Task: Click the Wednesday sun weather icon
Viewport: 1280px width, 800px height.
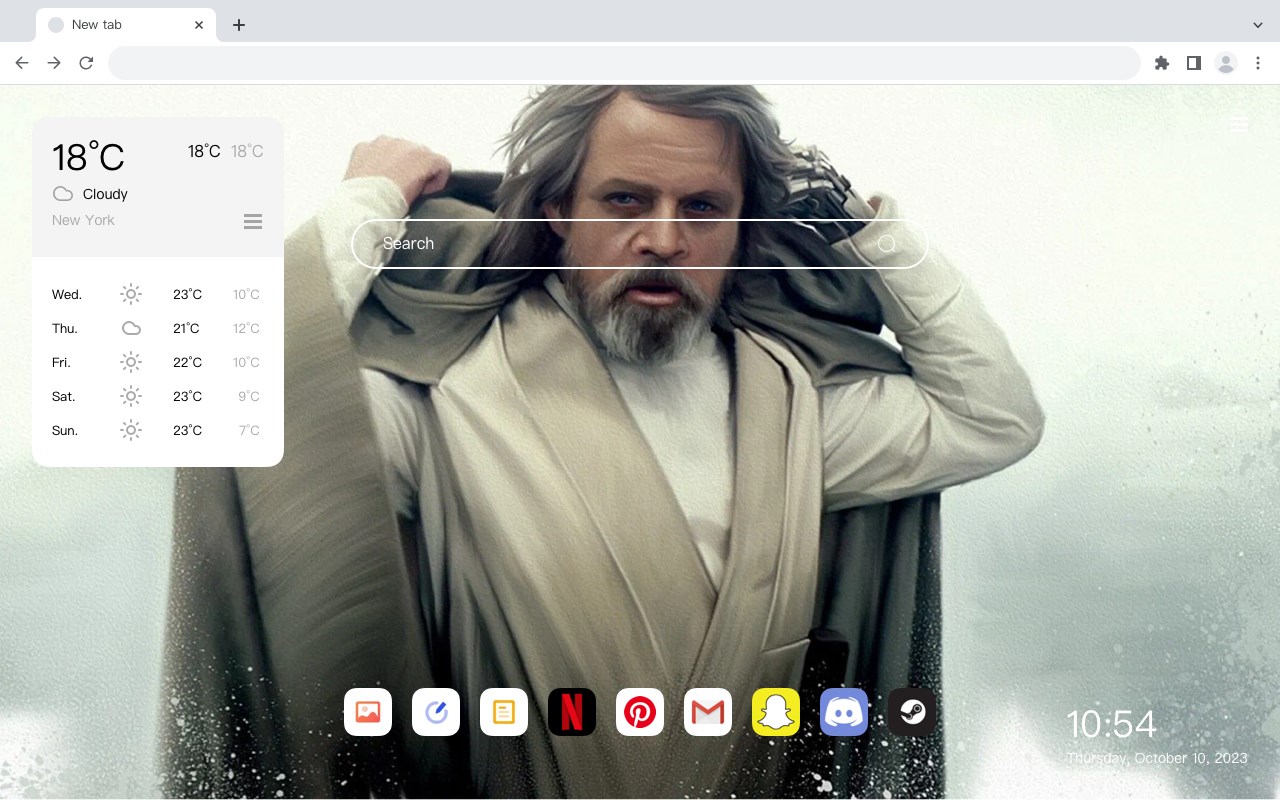Action: click(131, 294)
